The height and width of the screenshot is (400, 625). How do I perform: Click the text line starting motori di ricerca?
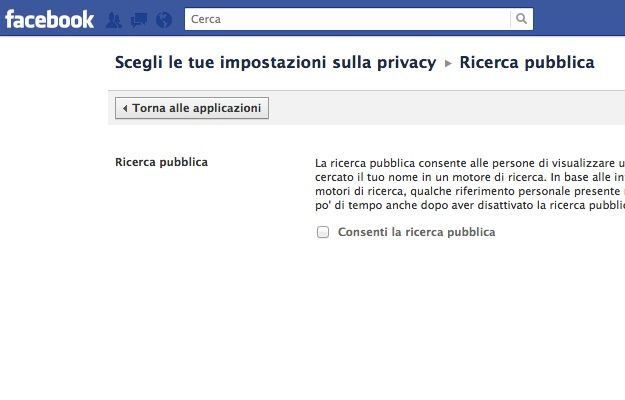click(470, 191)
